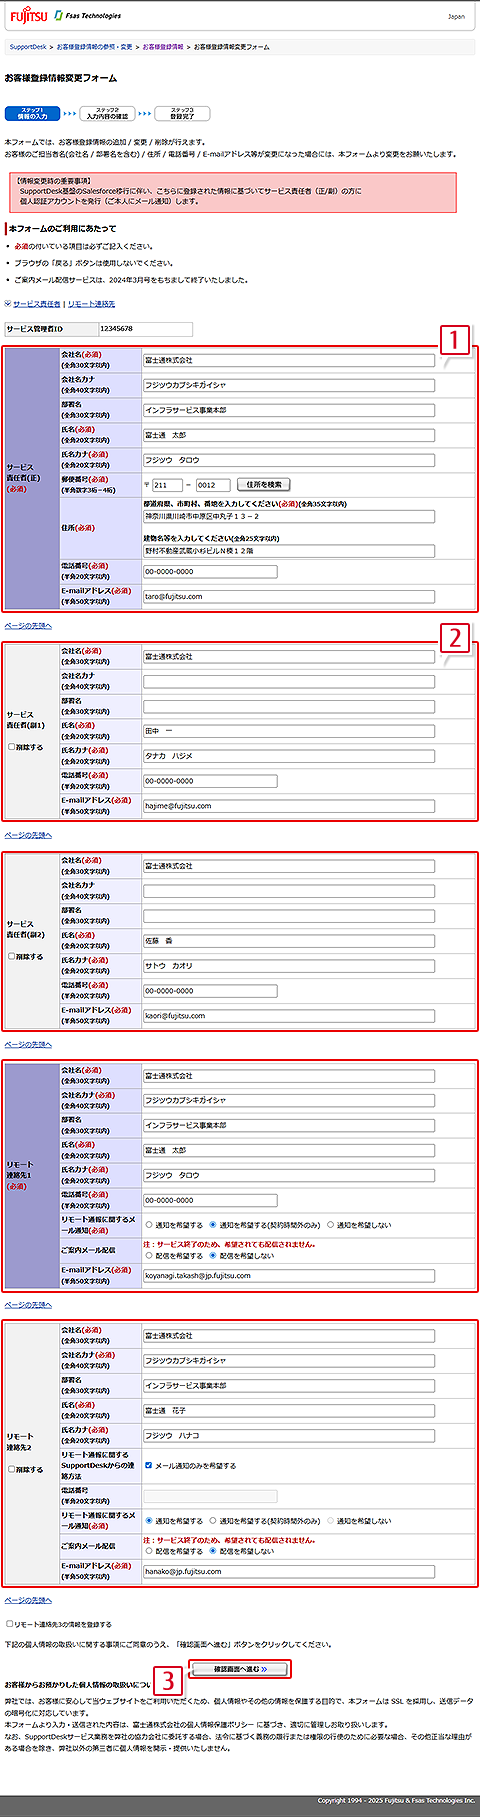Check 削除する for サービス責任者(副2)
480x1817 pixels.
click(11, 957)
